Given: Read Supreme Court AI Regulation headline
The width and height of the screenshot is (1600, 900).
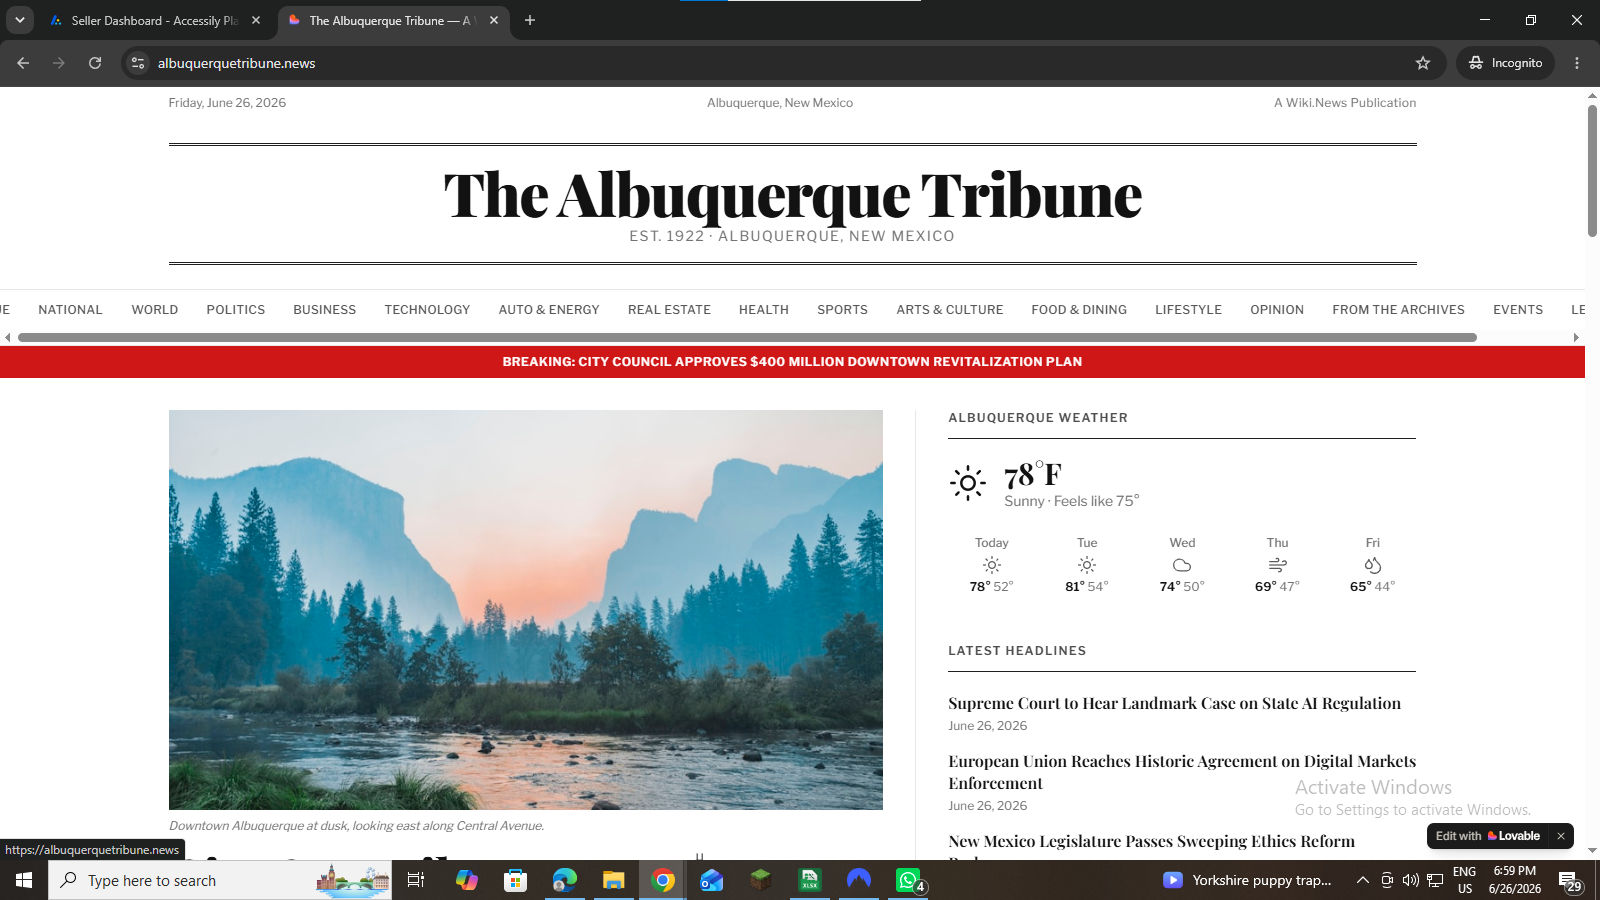Looking at the screenshot, I should tap(1174, 703).
